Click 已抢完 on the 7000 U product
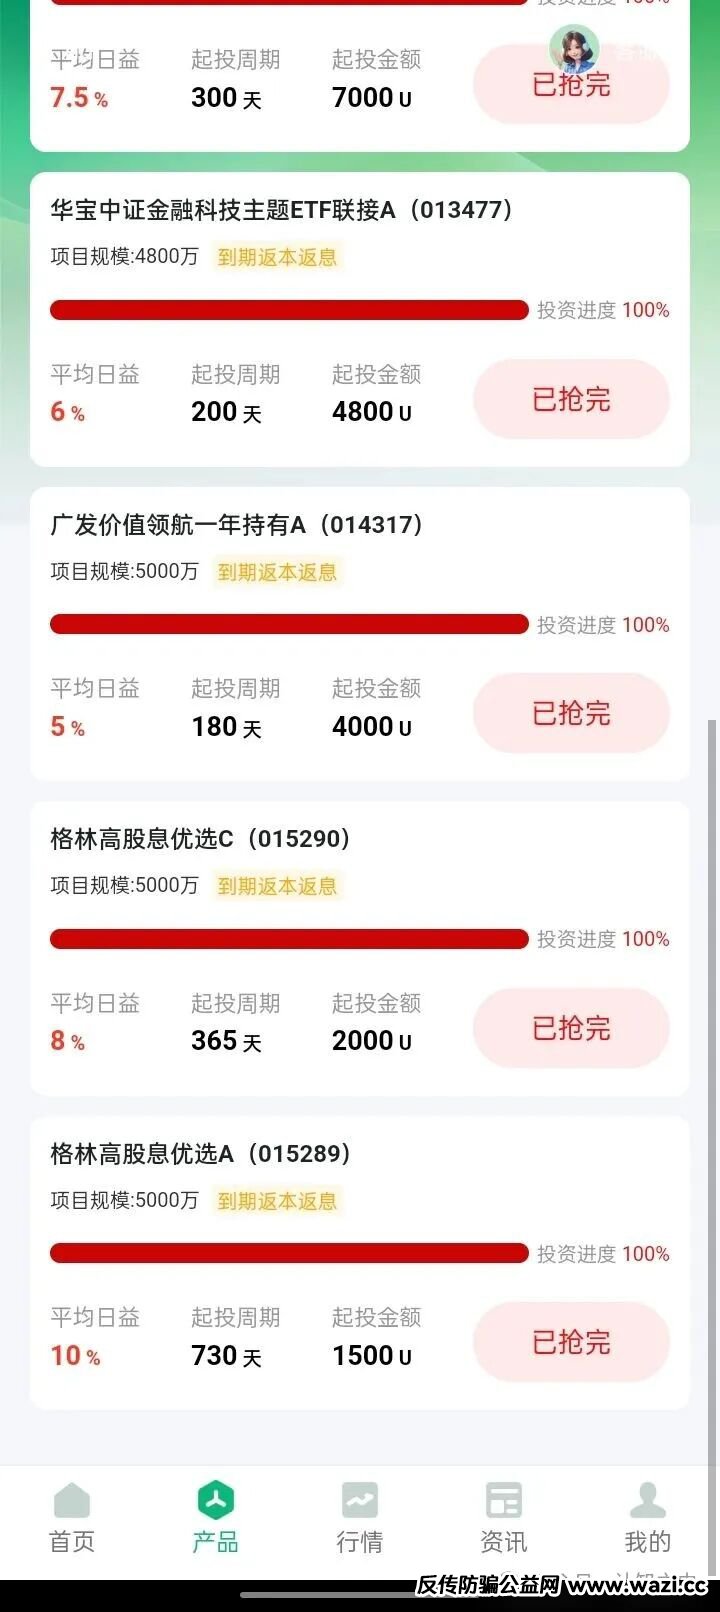Viewport: 720px width, 1612px height. [571, 85]
